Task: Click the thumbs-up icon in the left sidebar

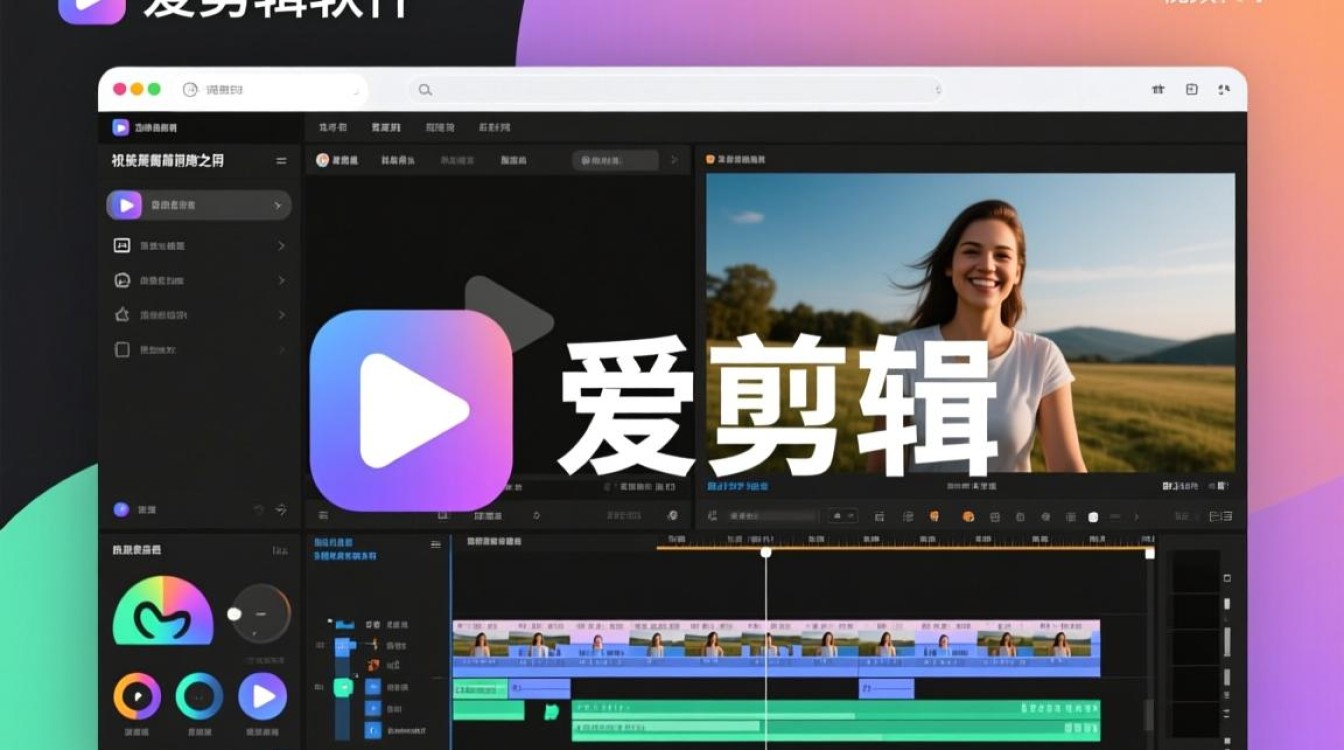Action: coord(122,315)
